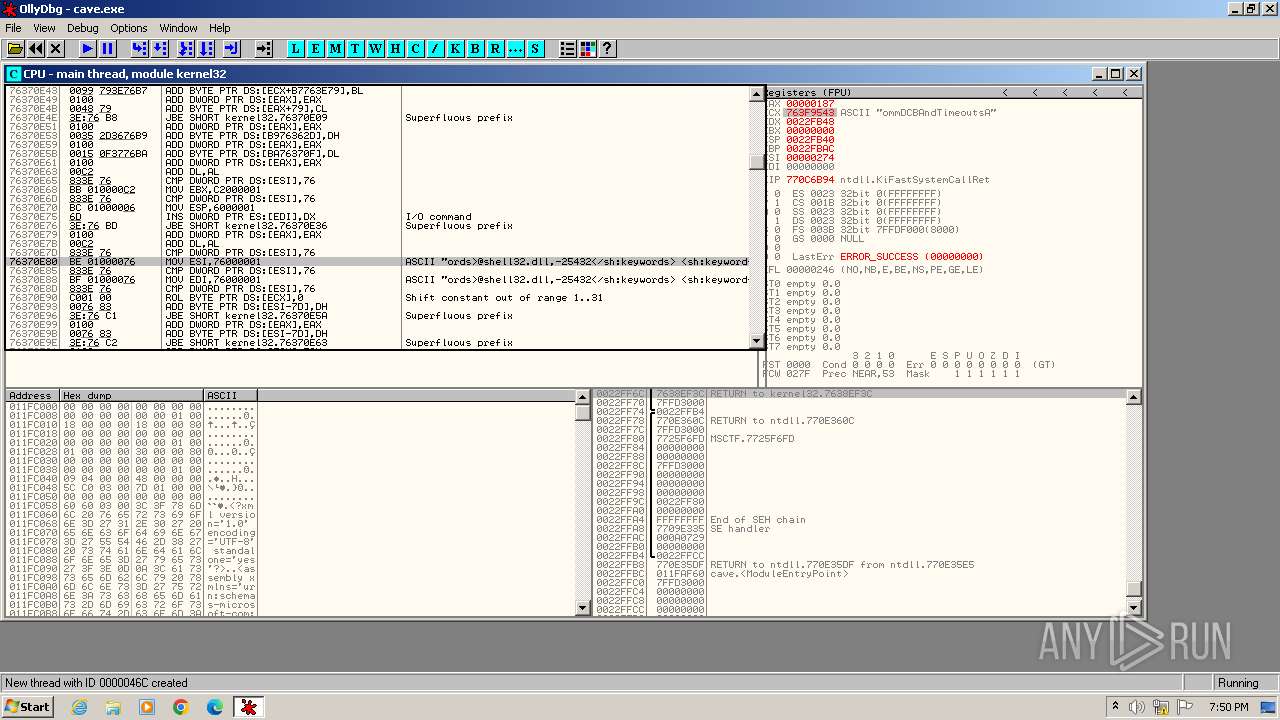
Task: Click the disassembly scrollbar thumb
Action: [757, 163]
